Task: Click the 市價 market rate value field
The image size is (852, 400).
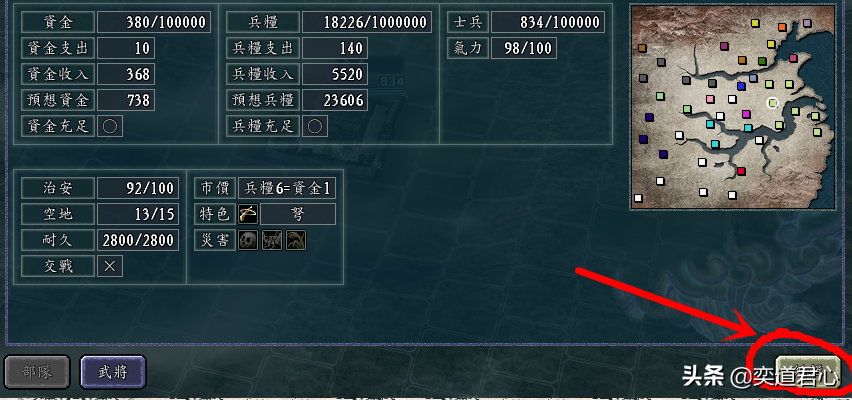Action: [287, 188]
